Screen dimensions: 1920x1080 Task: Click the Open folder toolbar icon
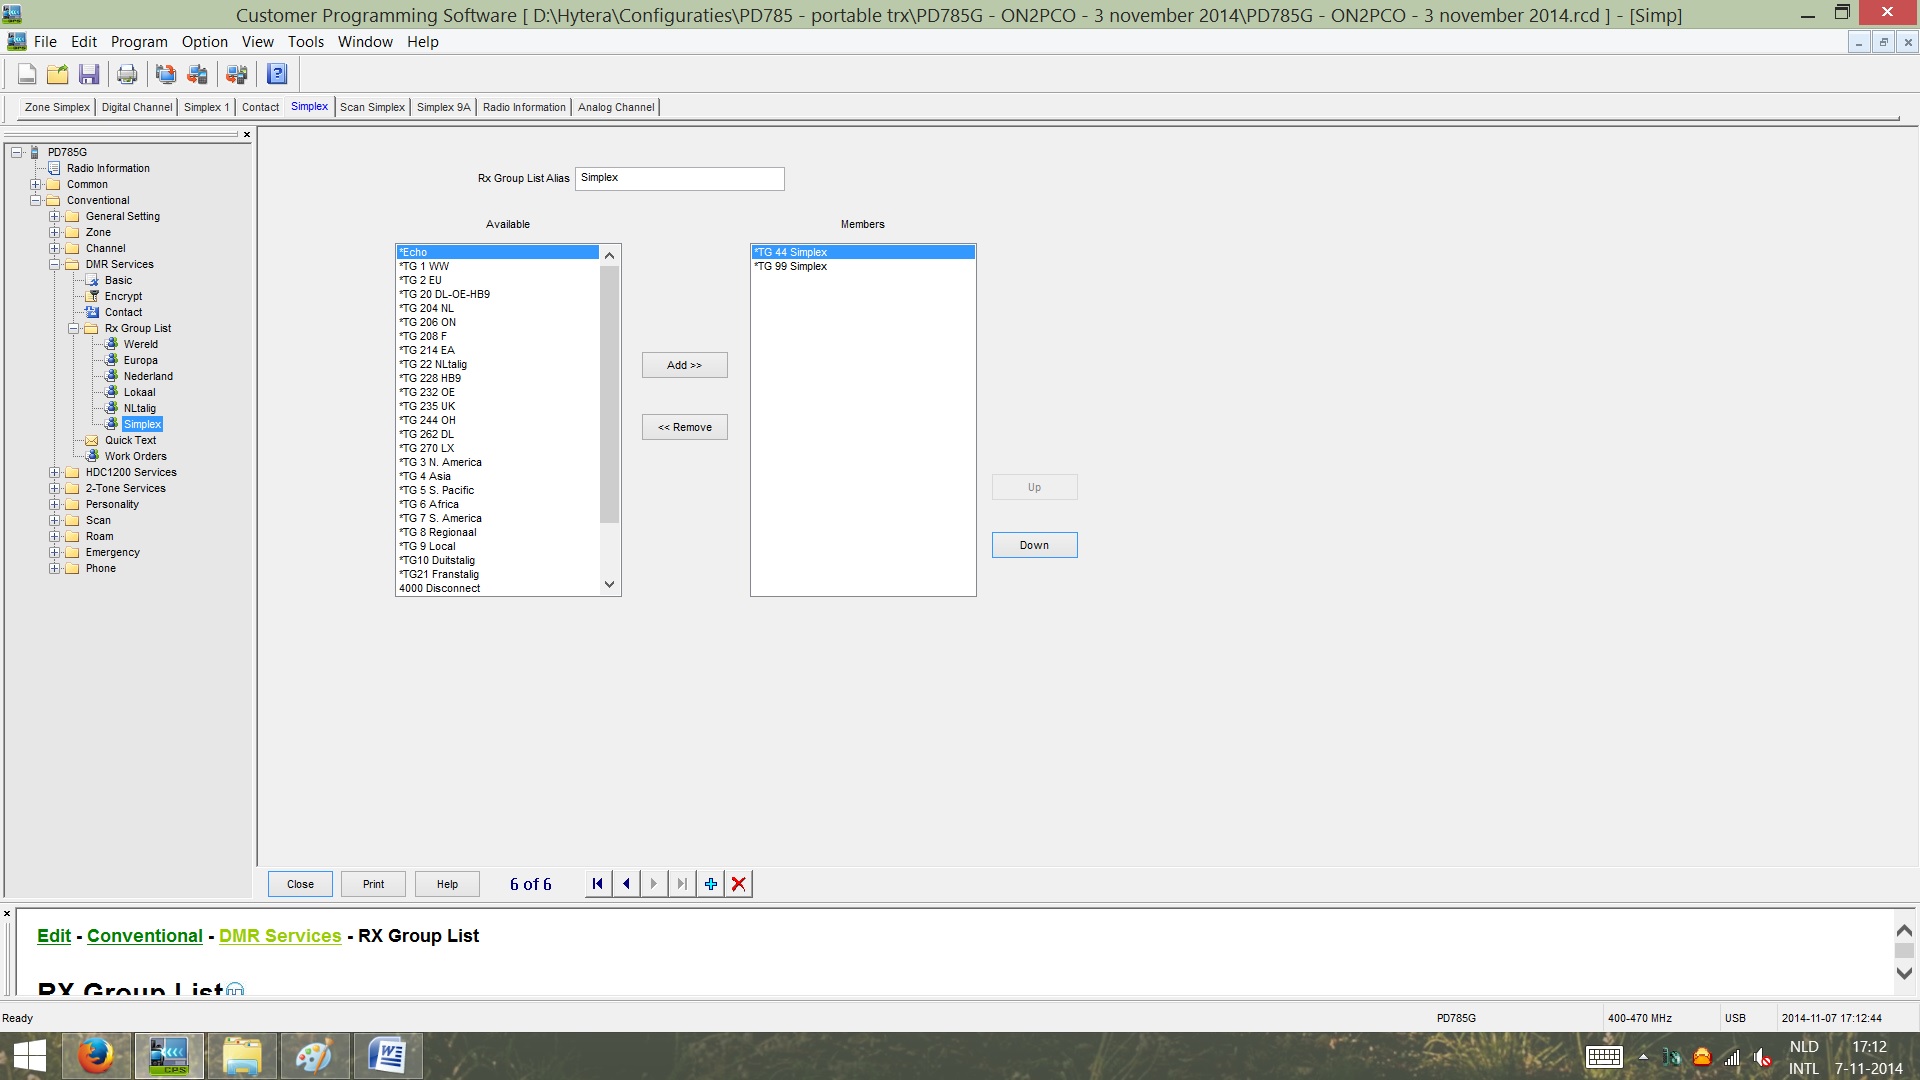[x=58, y=74]
